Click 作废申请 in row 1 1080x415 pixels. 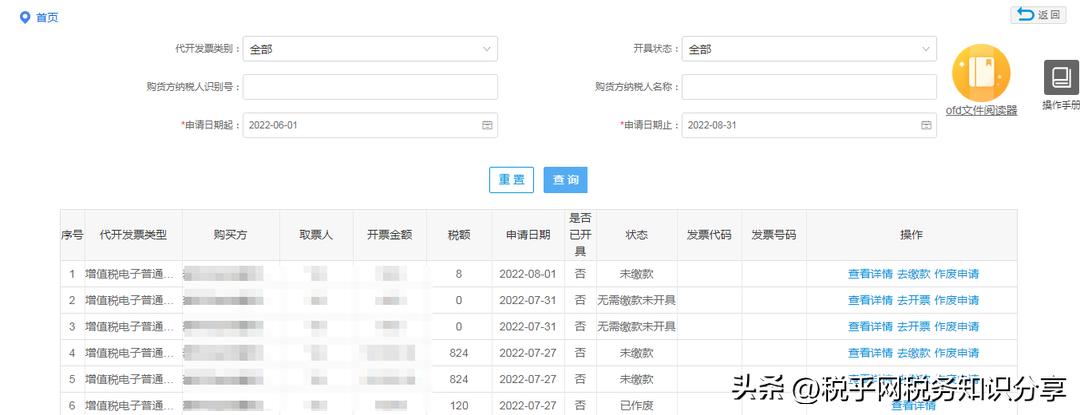coord(956,274)
